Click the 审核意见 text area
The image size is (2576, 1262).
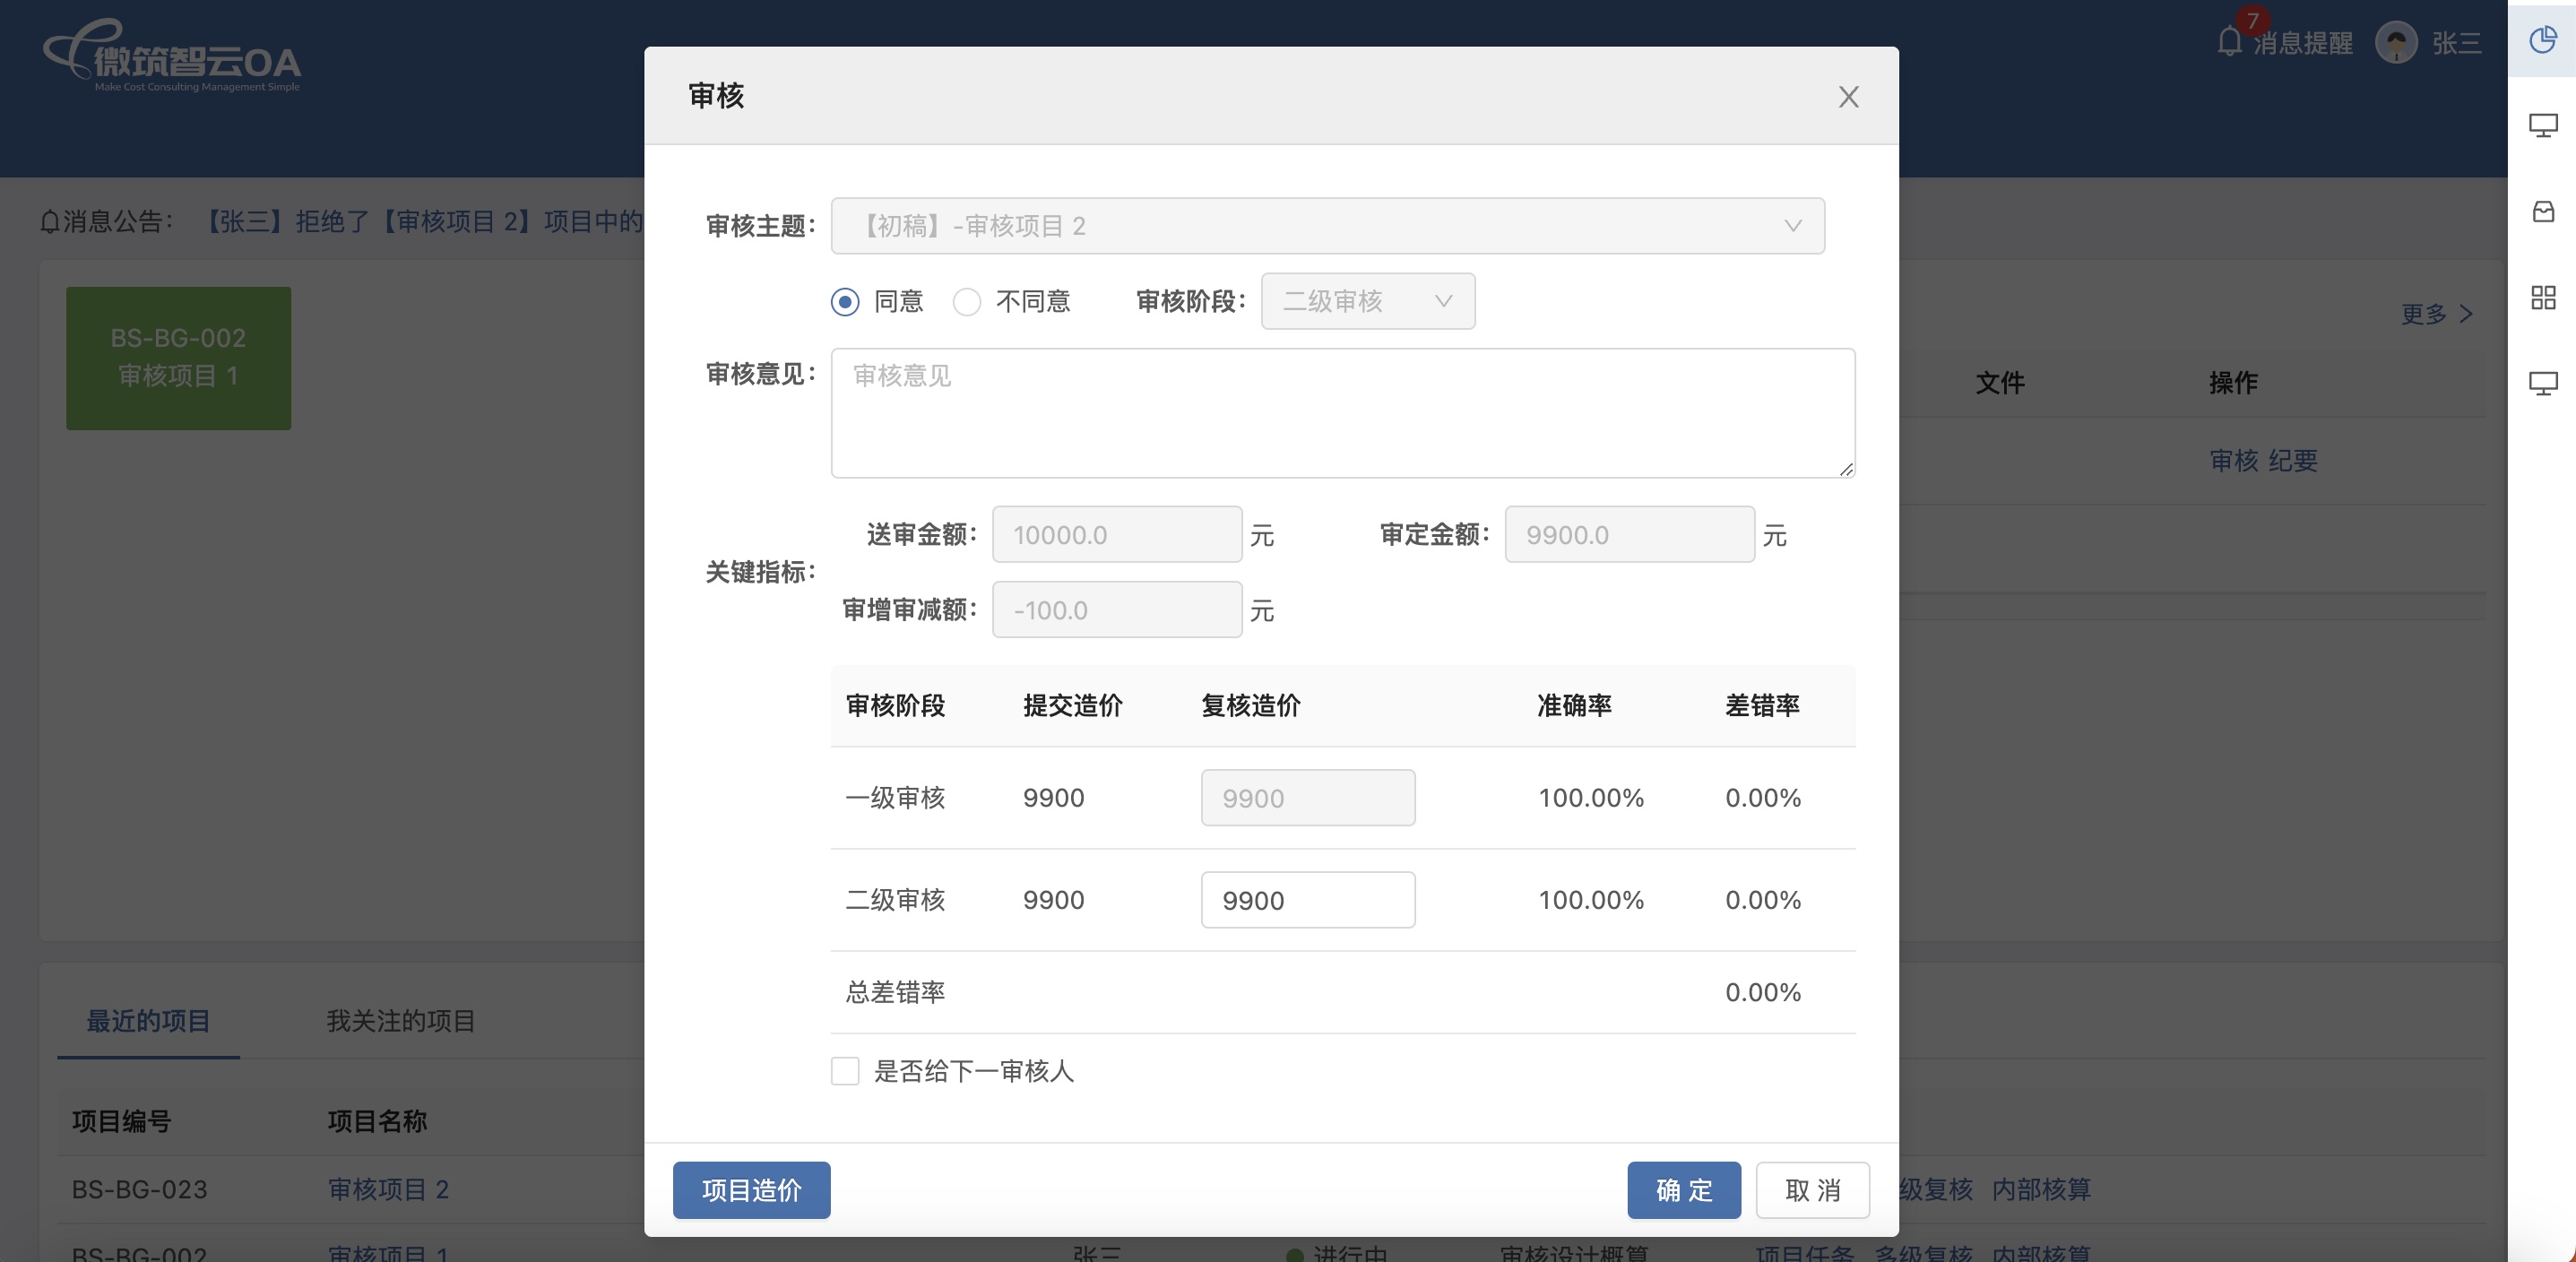click(1342, 413)
